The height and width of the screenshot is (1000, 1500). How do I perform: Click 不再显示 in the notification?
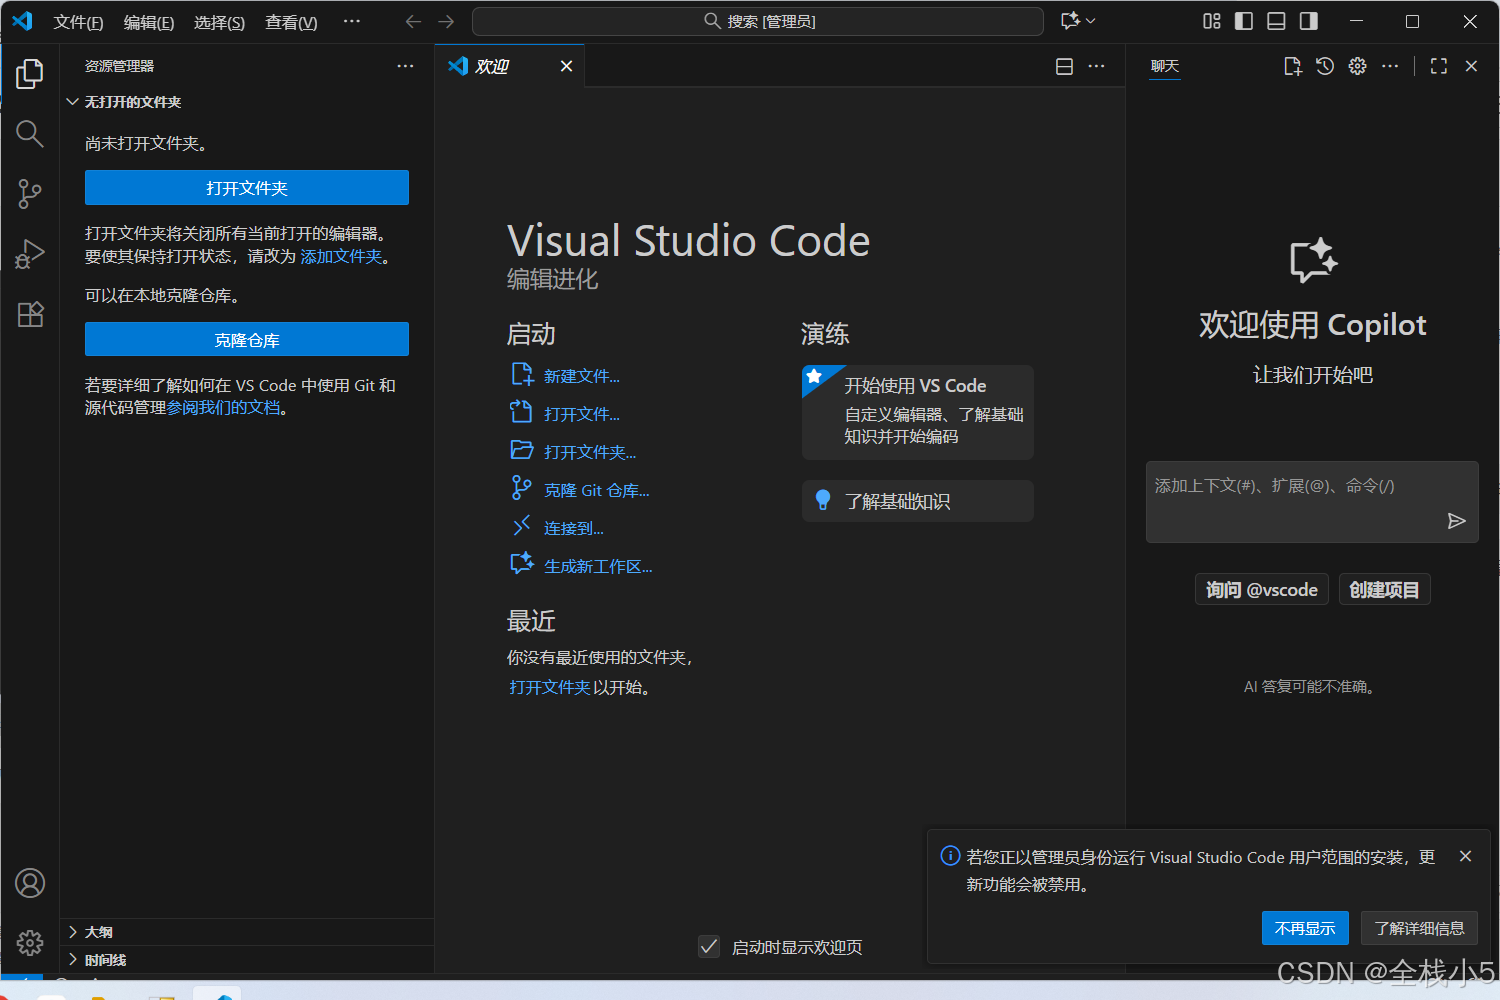1305,928
